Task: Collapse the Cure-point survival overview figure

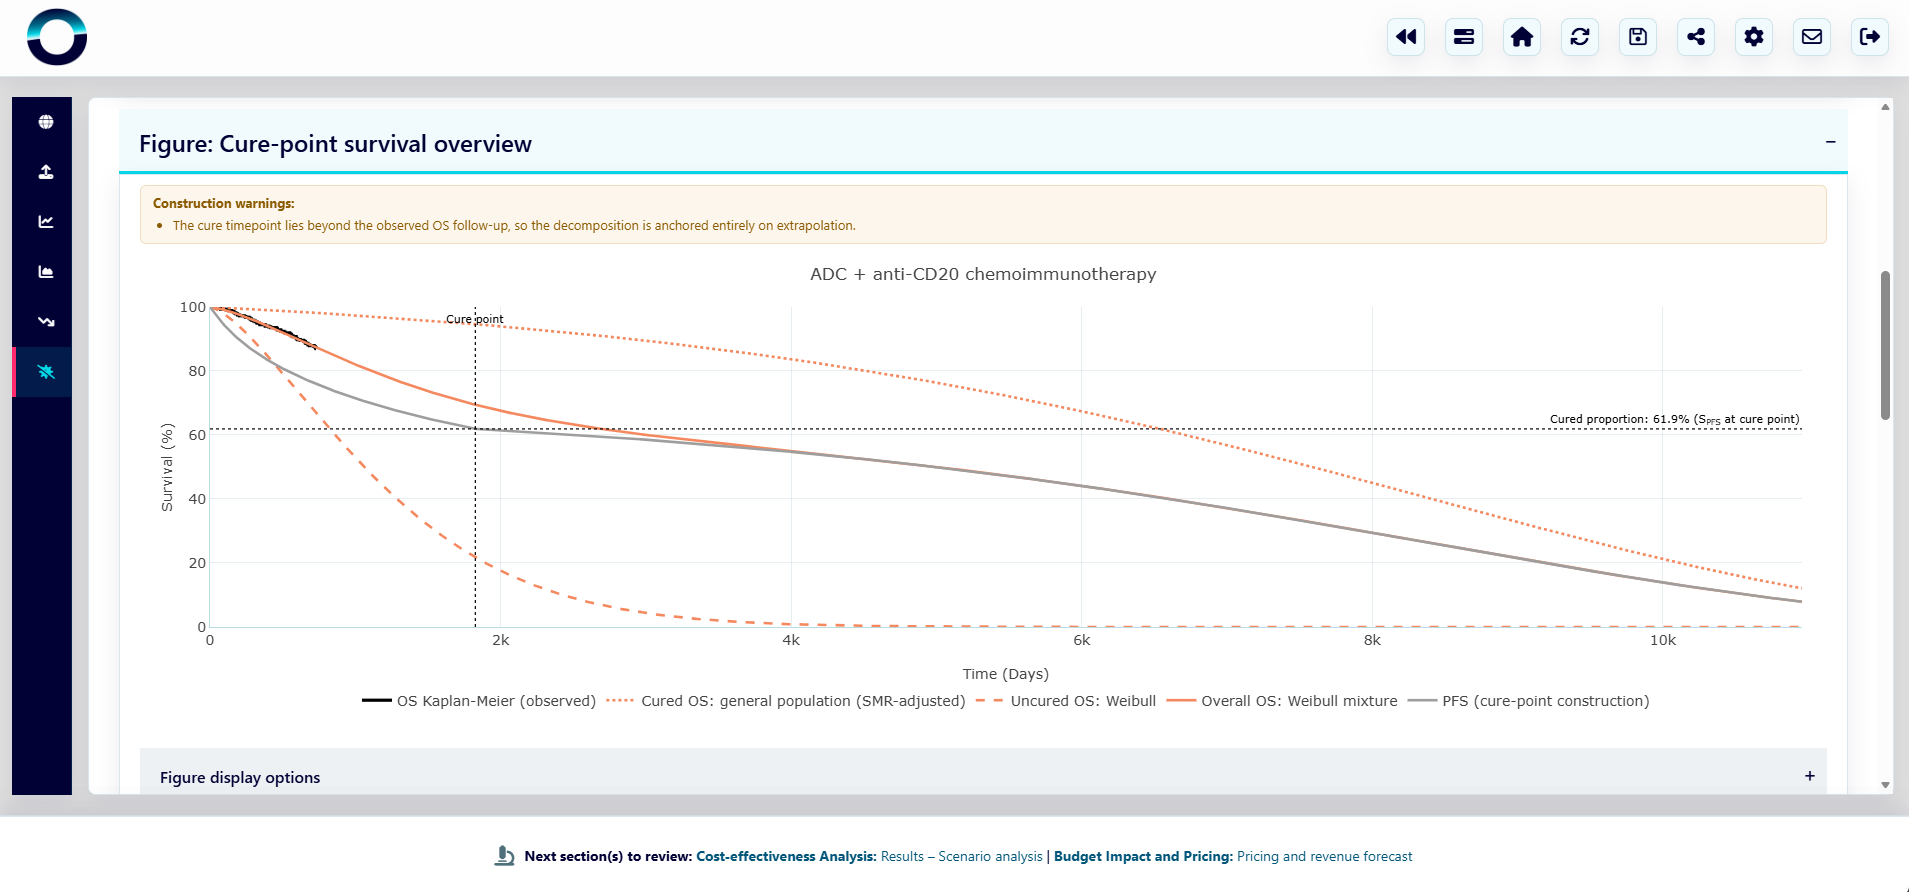Action: click(1830, 143)
